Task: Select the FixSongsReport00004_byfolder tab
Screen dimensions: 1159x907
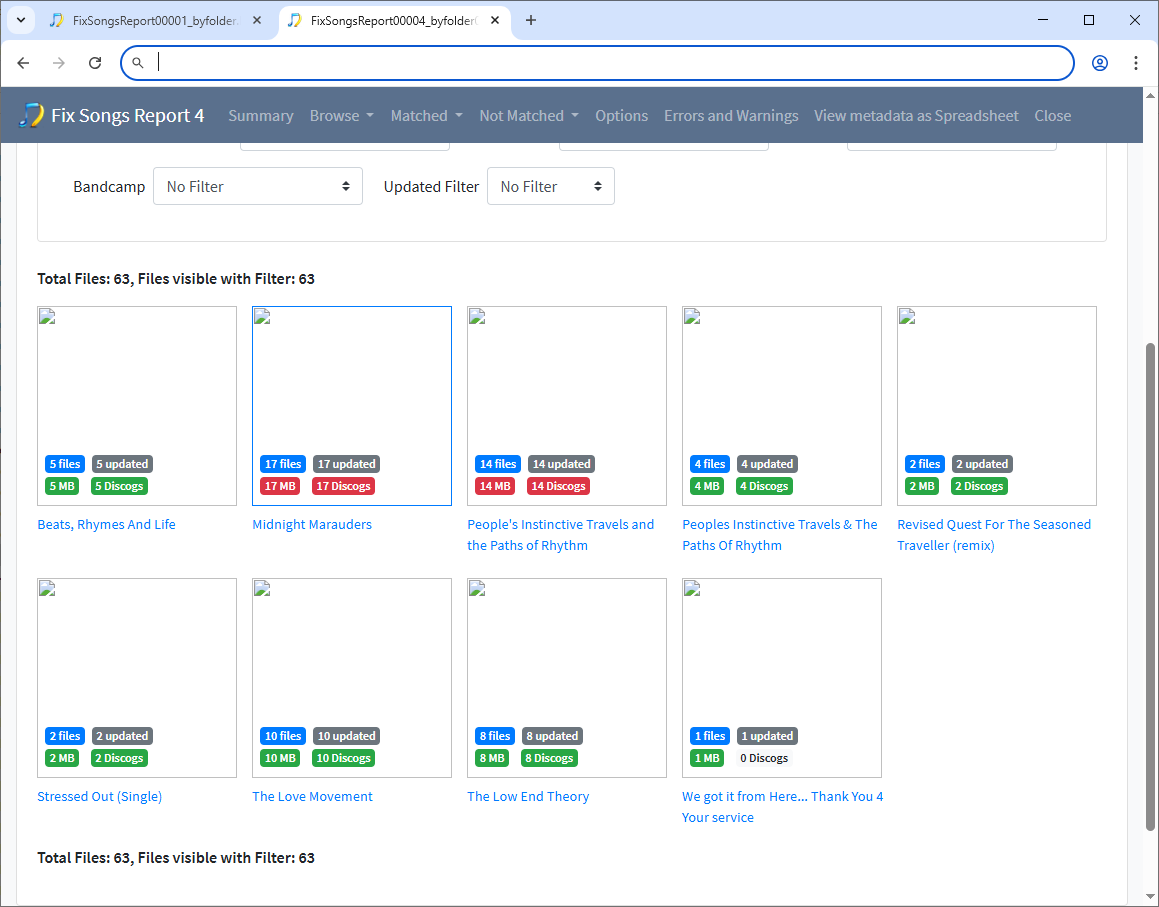Action: tap(393, 21)
